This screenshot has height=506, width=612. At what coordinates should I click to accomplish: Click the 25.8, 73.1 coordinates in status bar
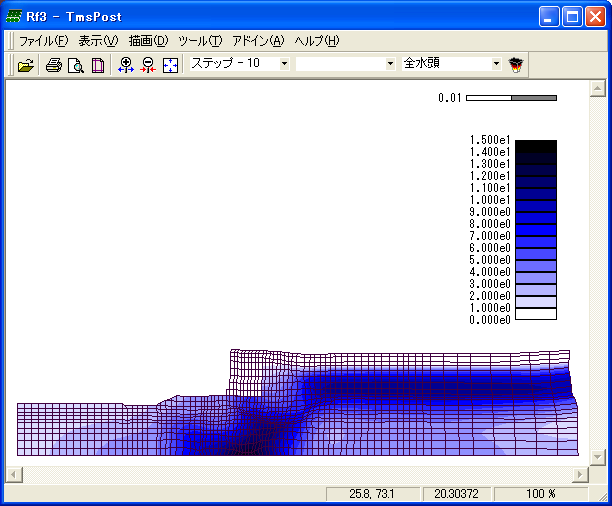(372, 494)
